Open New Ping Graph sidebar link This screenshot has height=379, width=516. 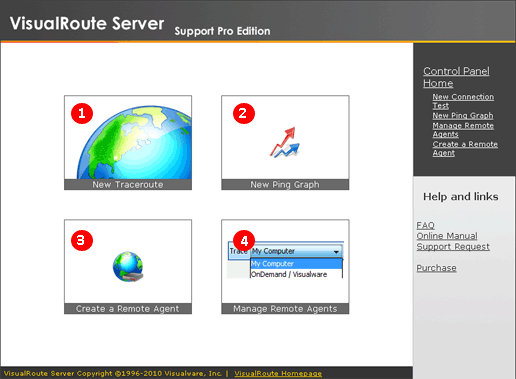click(463, 115)
